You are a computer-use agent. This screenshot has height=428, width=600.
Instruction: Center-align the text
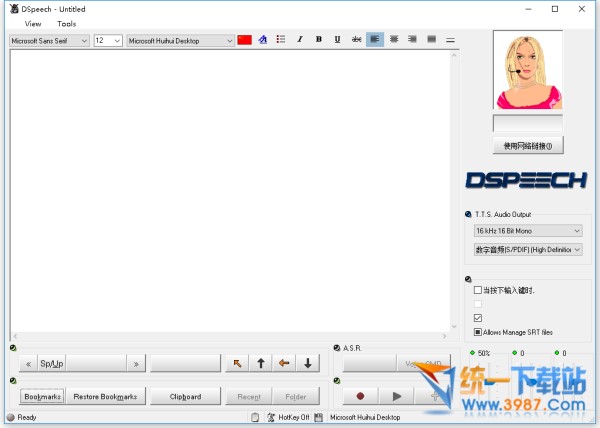pyautogui.click(x=394, y=39)
